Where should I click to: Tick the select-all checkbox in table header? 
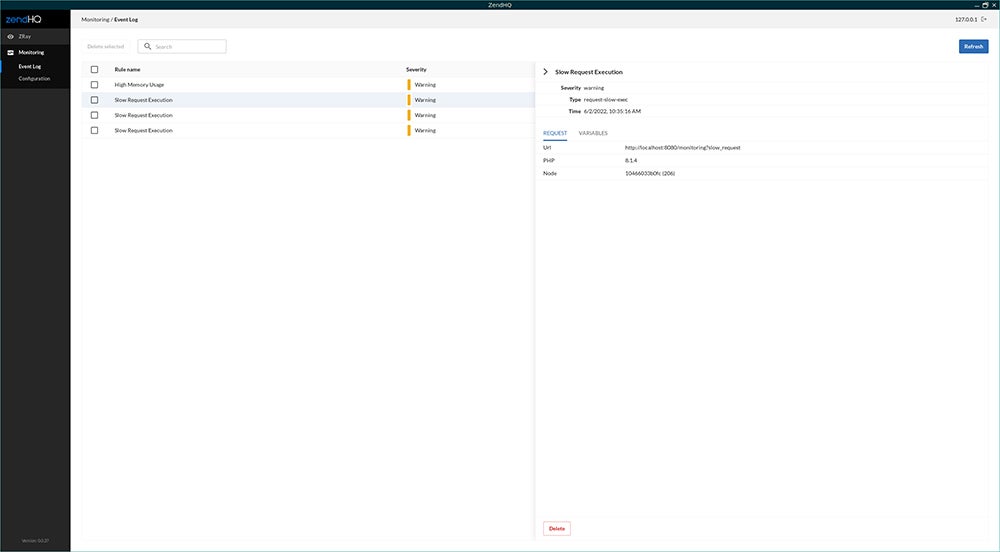click(94, 69)
